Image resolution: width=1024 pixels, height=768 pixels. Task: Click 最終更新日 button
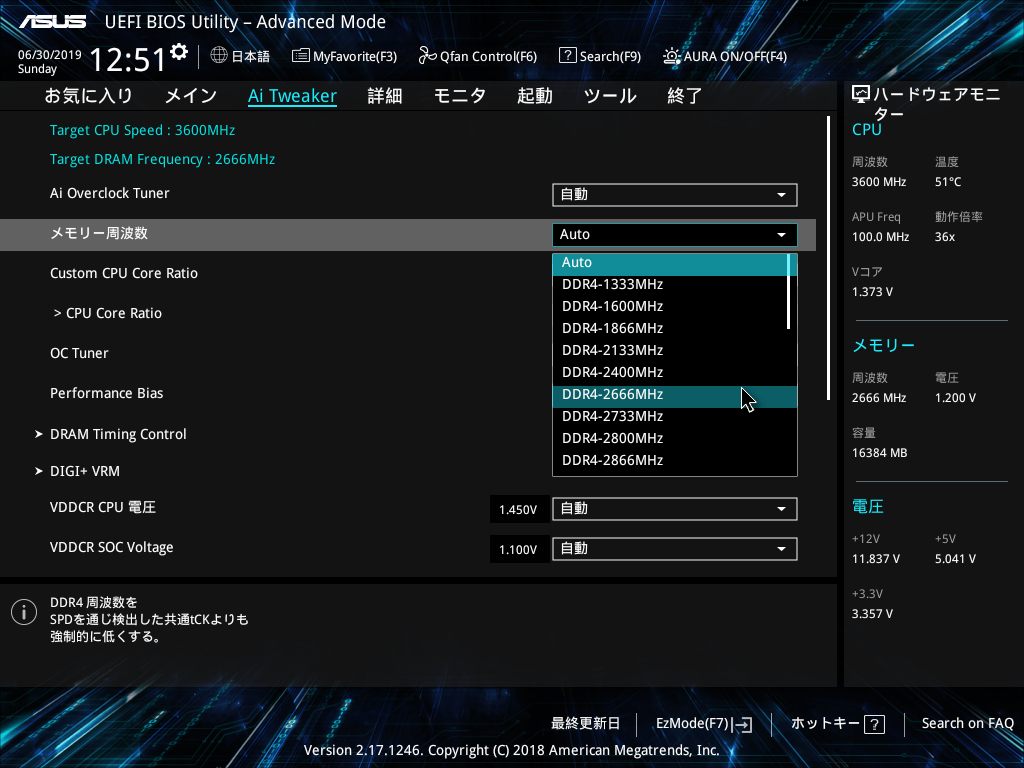(585, 724)
